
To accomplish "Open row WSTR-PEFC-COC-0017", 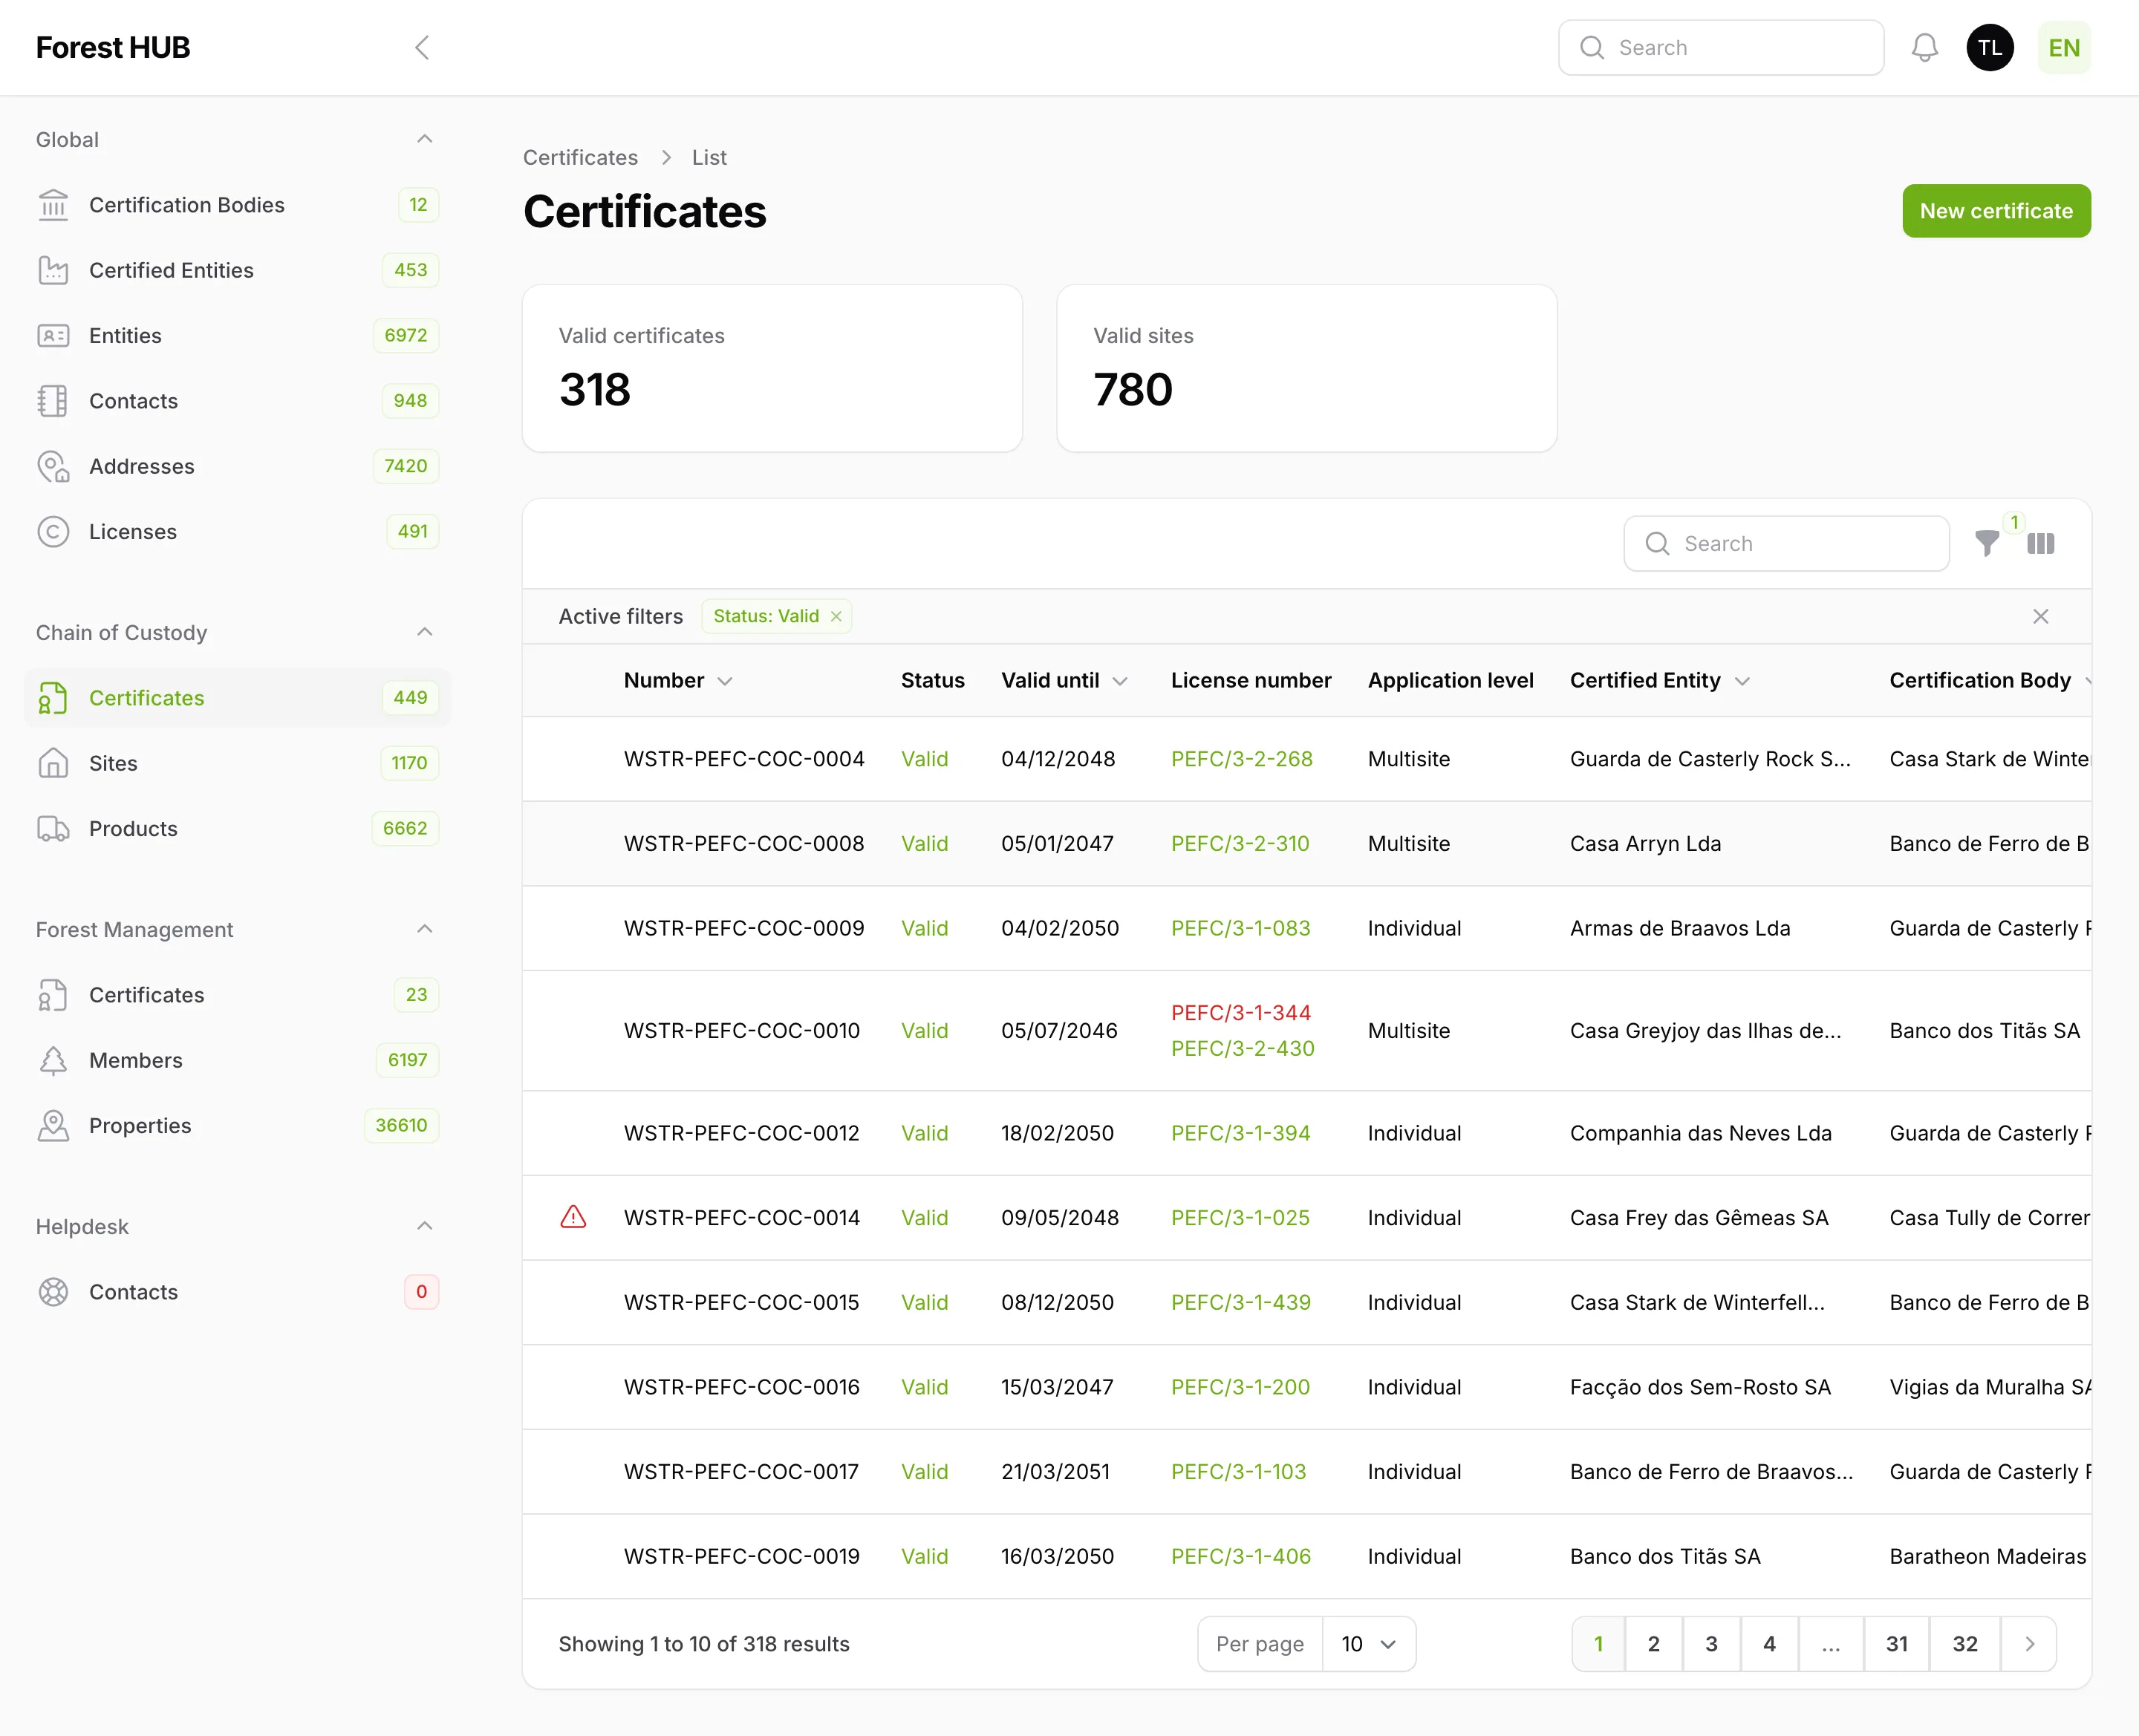I will (x=1306, y=1472).
